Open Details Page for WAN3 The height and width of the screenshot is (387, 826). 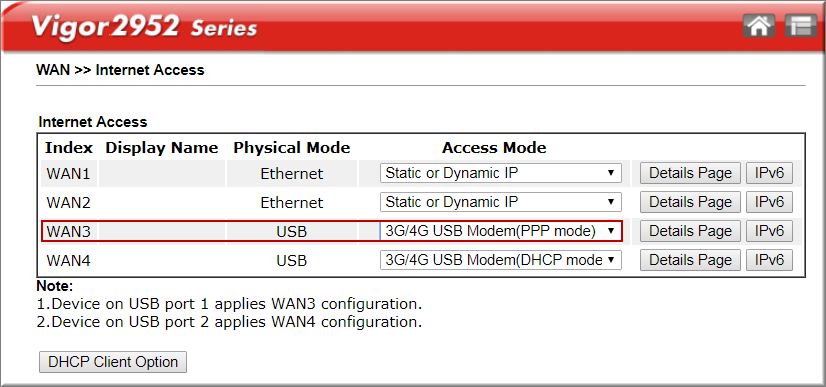tap(690, 231)
